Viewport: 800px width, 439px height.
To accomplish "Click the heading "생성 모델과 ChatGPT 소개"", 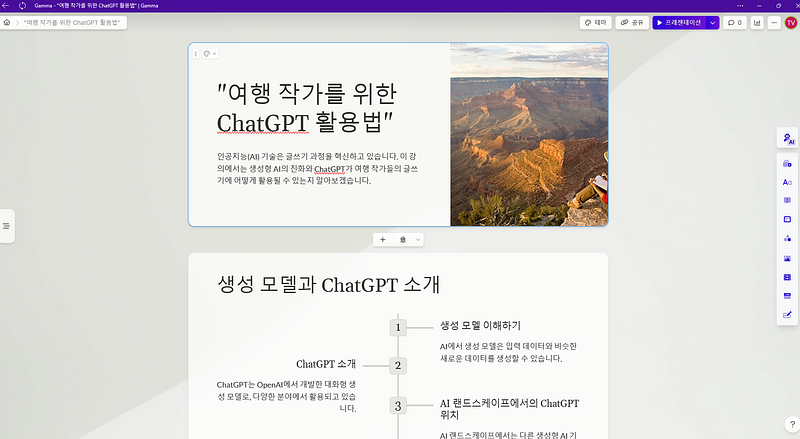I will click(329, 284).
